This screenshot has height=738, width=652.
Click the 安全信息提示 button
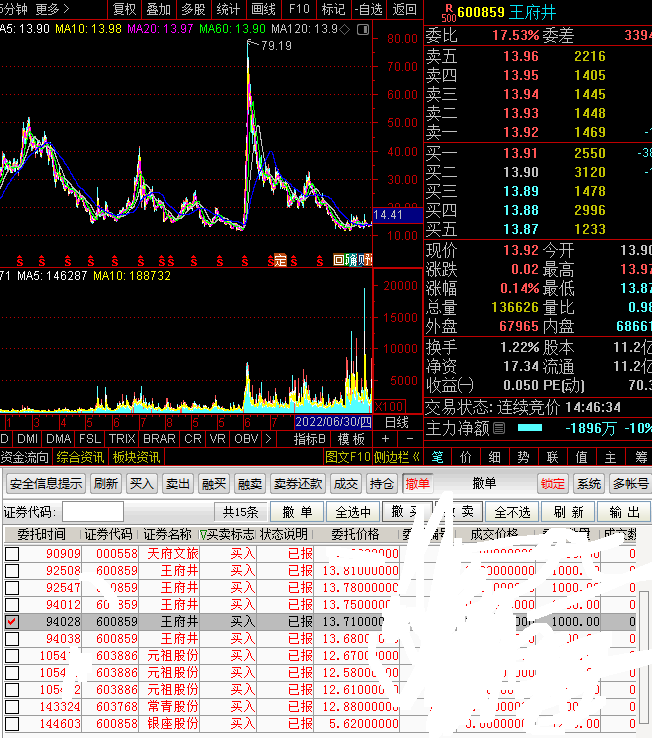46,483
